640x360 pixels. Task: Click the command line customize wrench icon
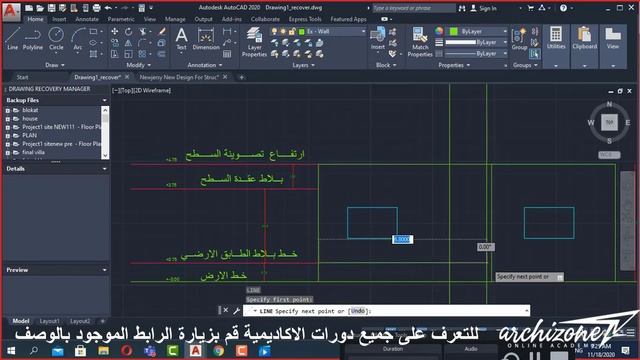pos(236,311)
